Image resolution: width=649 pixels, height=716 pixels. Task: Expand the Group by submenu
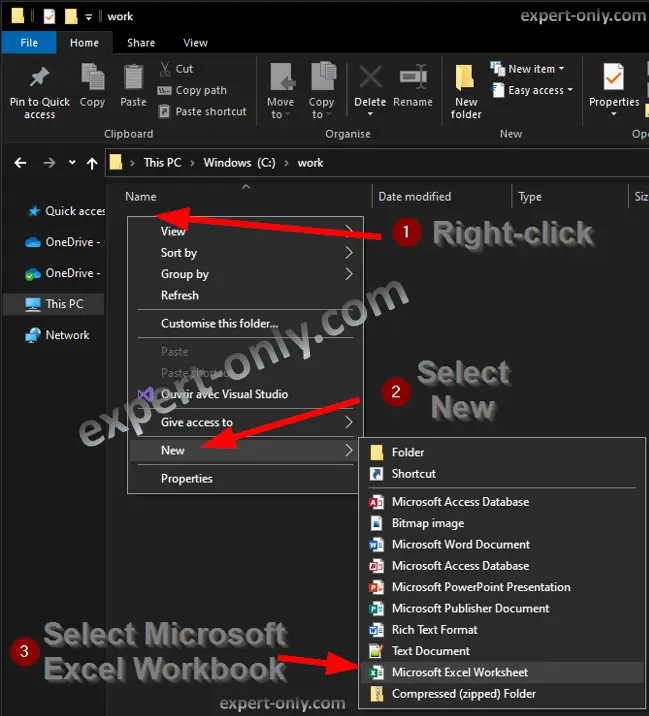245,274
